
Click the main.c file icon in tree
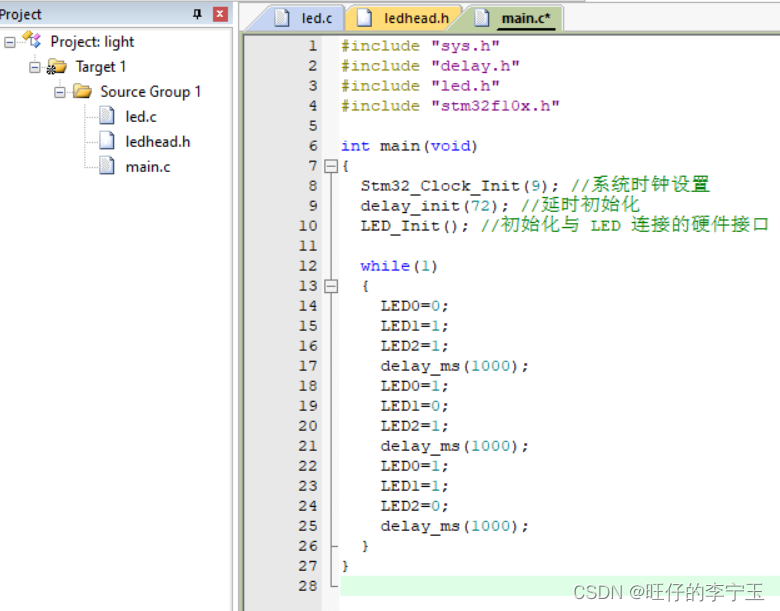tap(107, 165)
